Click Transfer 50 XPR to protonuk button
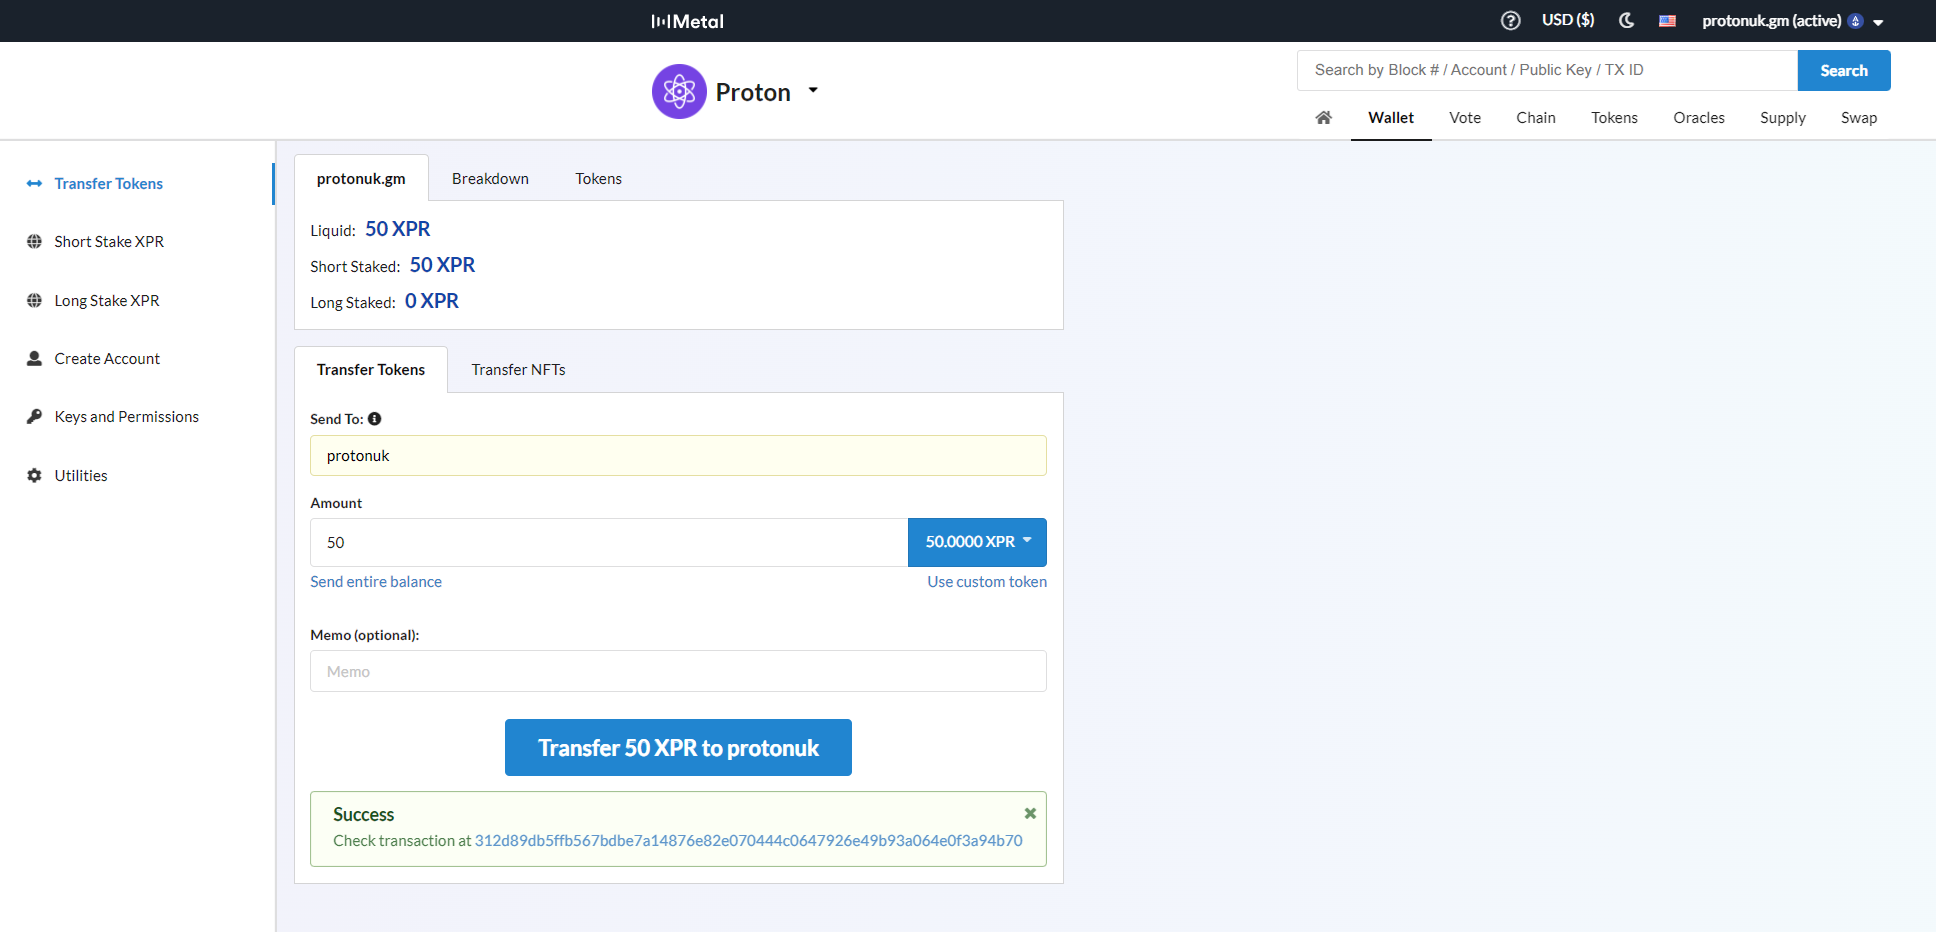This screenshot has width=1936, height=932. pos(678,748)
